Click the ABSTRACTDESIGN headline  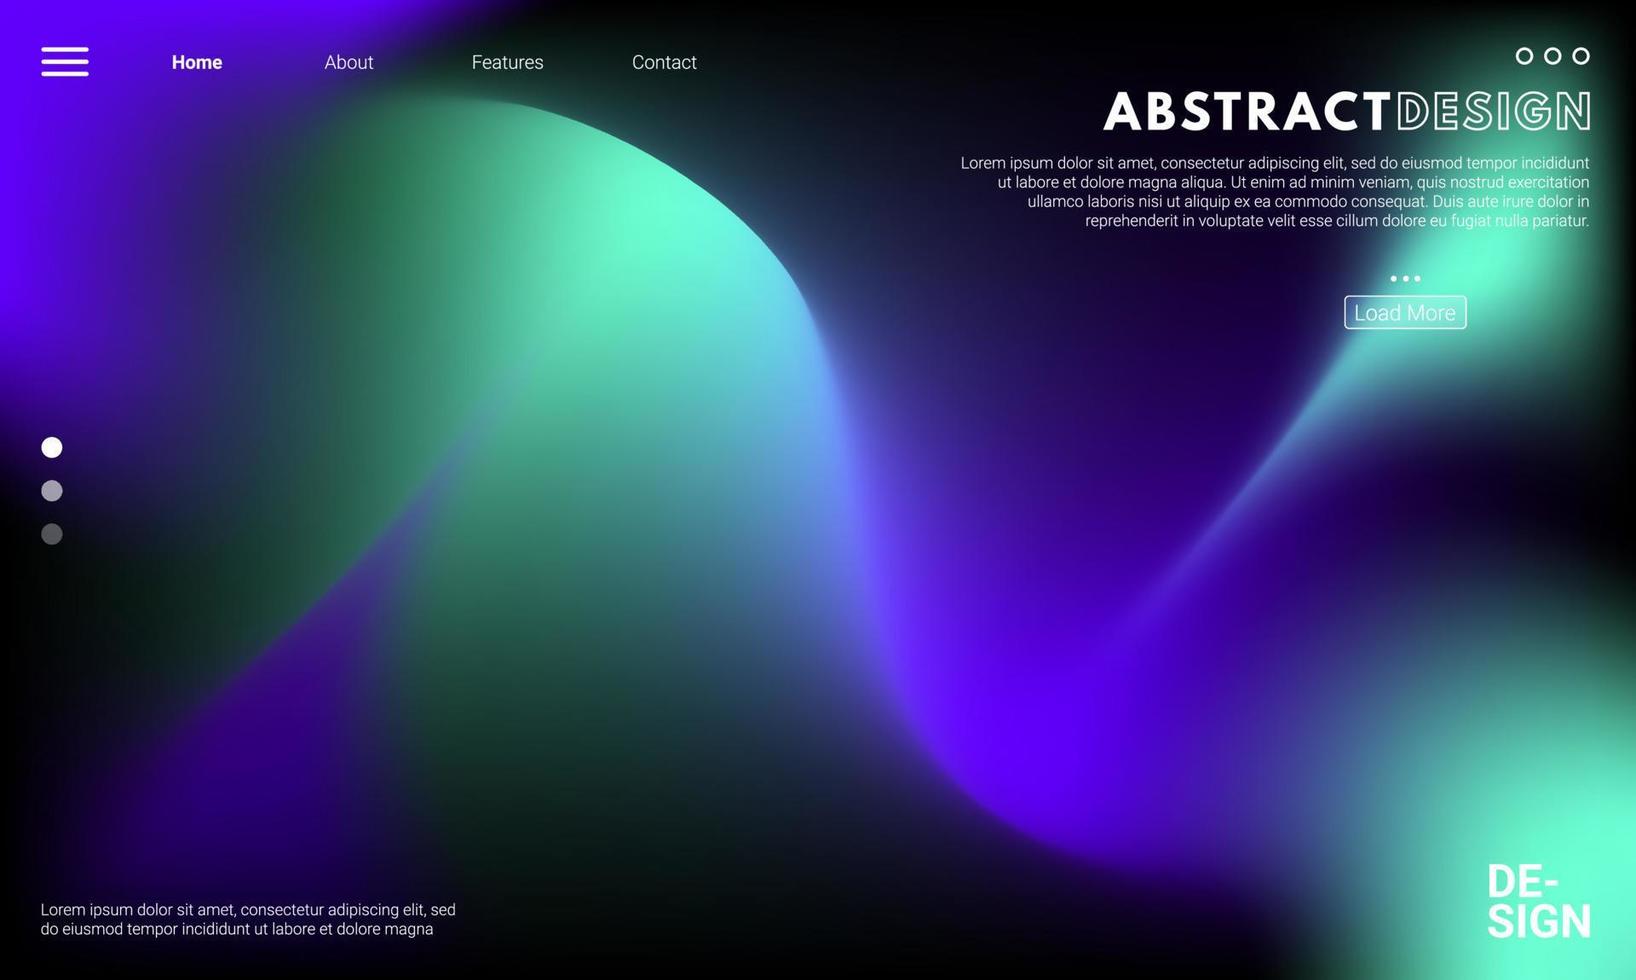(x=1347, y=111)
